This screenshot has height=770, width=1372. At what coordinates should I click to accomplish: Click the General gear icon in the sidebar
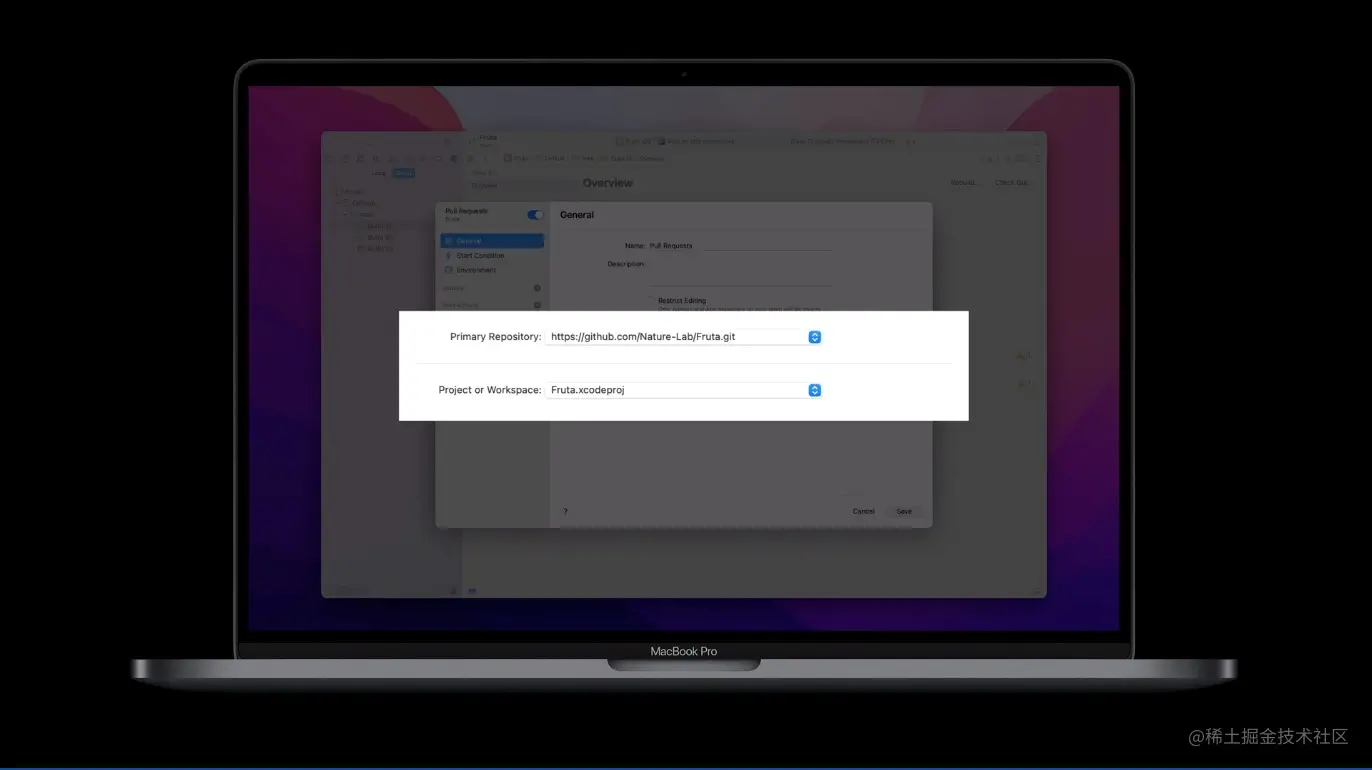pos(449,241)
